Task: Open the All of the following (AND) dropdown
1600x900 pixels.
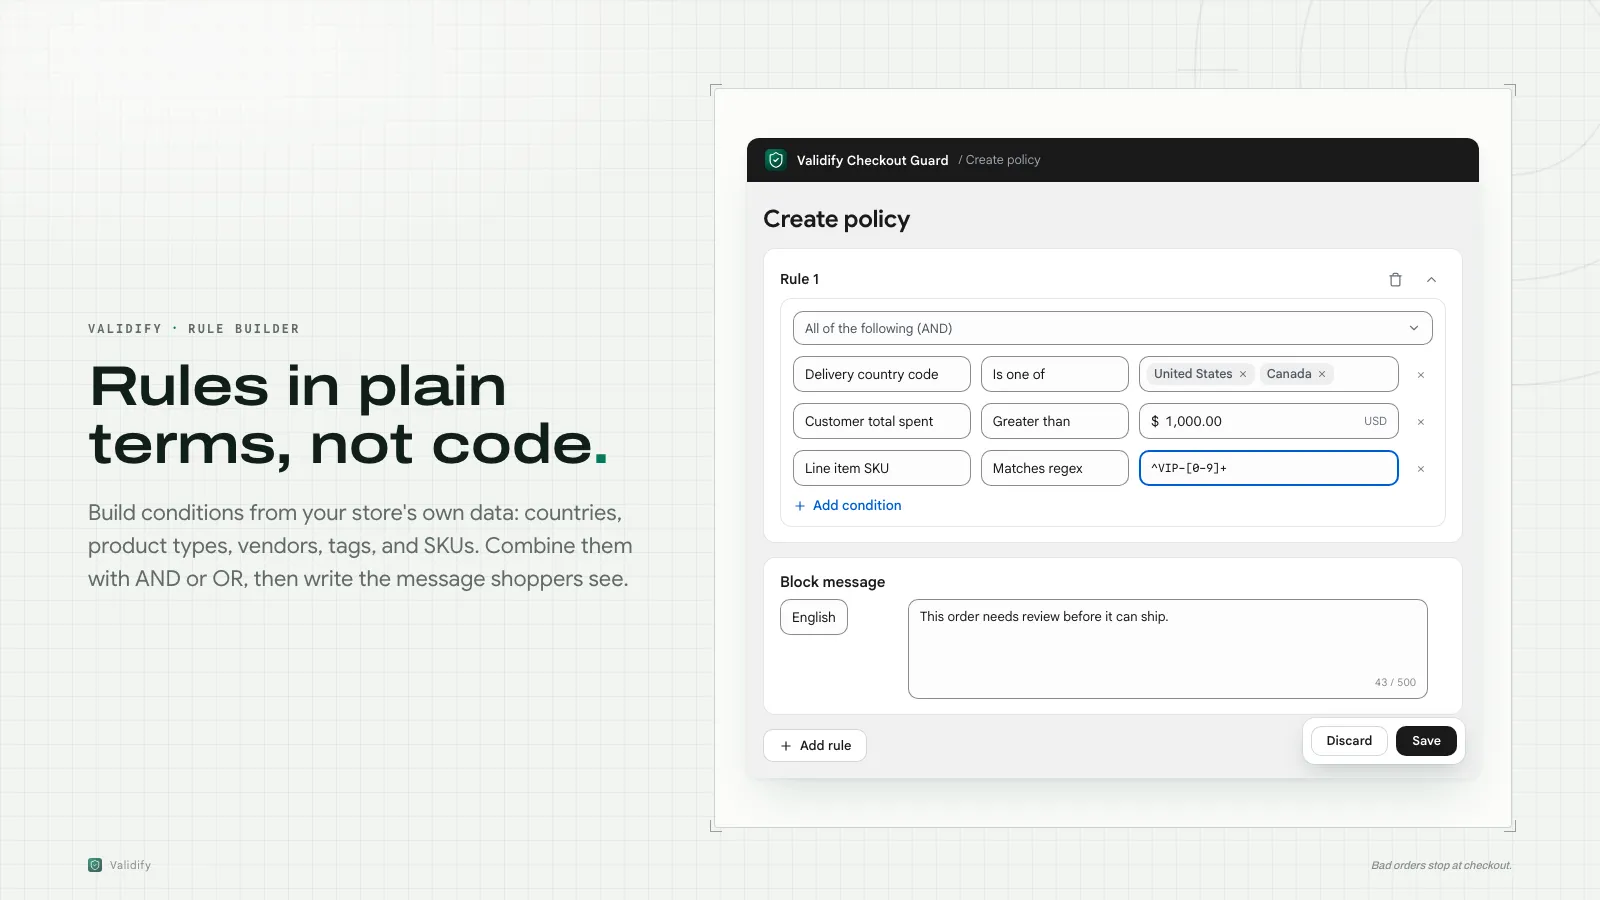Action: pyautogui.click(x=1112, y=328)
